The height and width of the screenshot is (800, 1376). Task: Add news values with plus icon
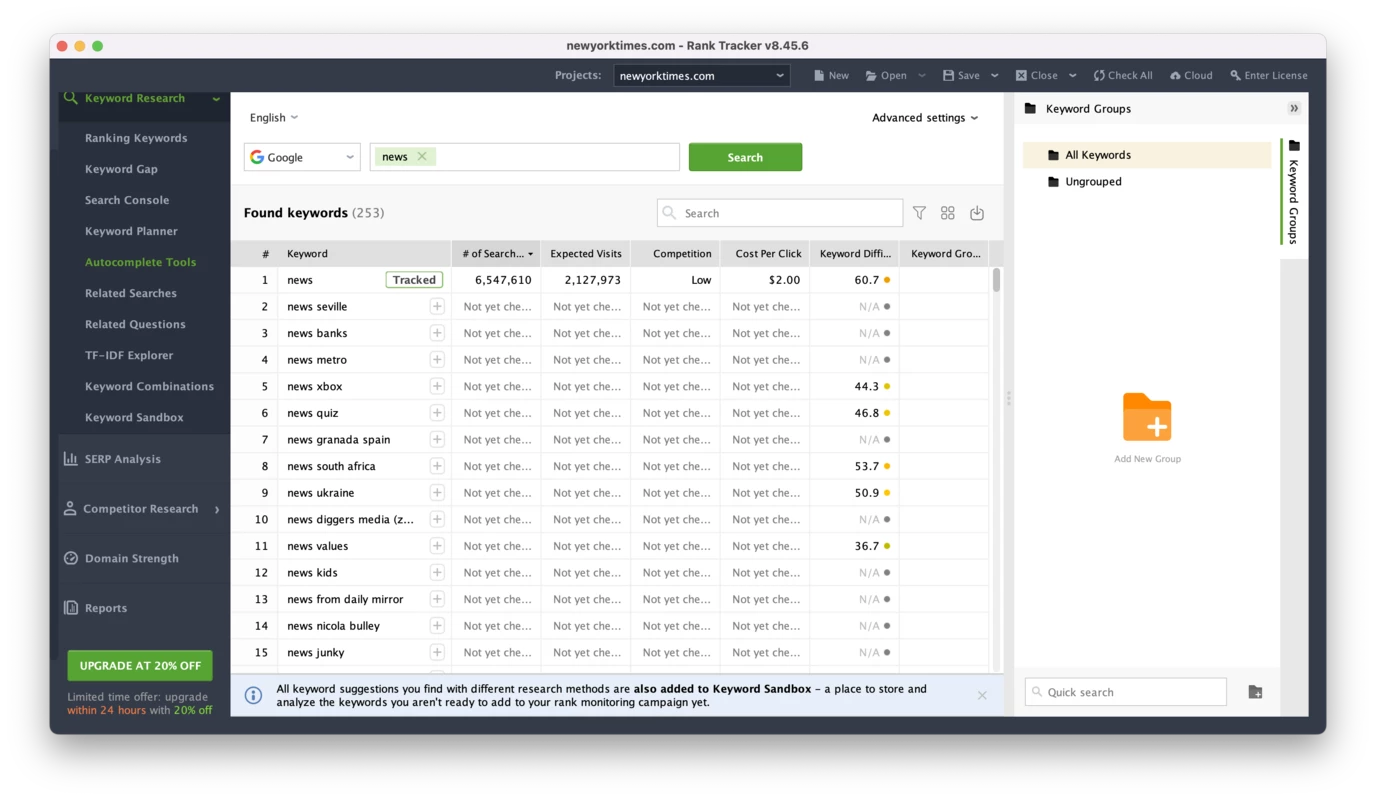tap(437, 546)
